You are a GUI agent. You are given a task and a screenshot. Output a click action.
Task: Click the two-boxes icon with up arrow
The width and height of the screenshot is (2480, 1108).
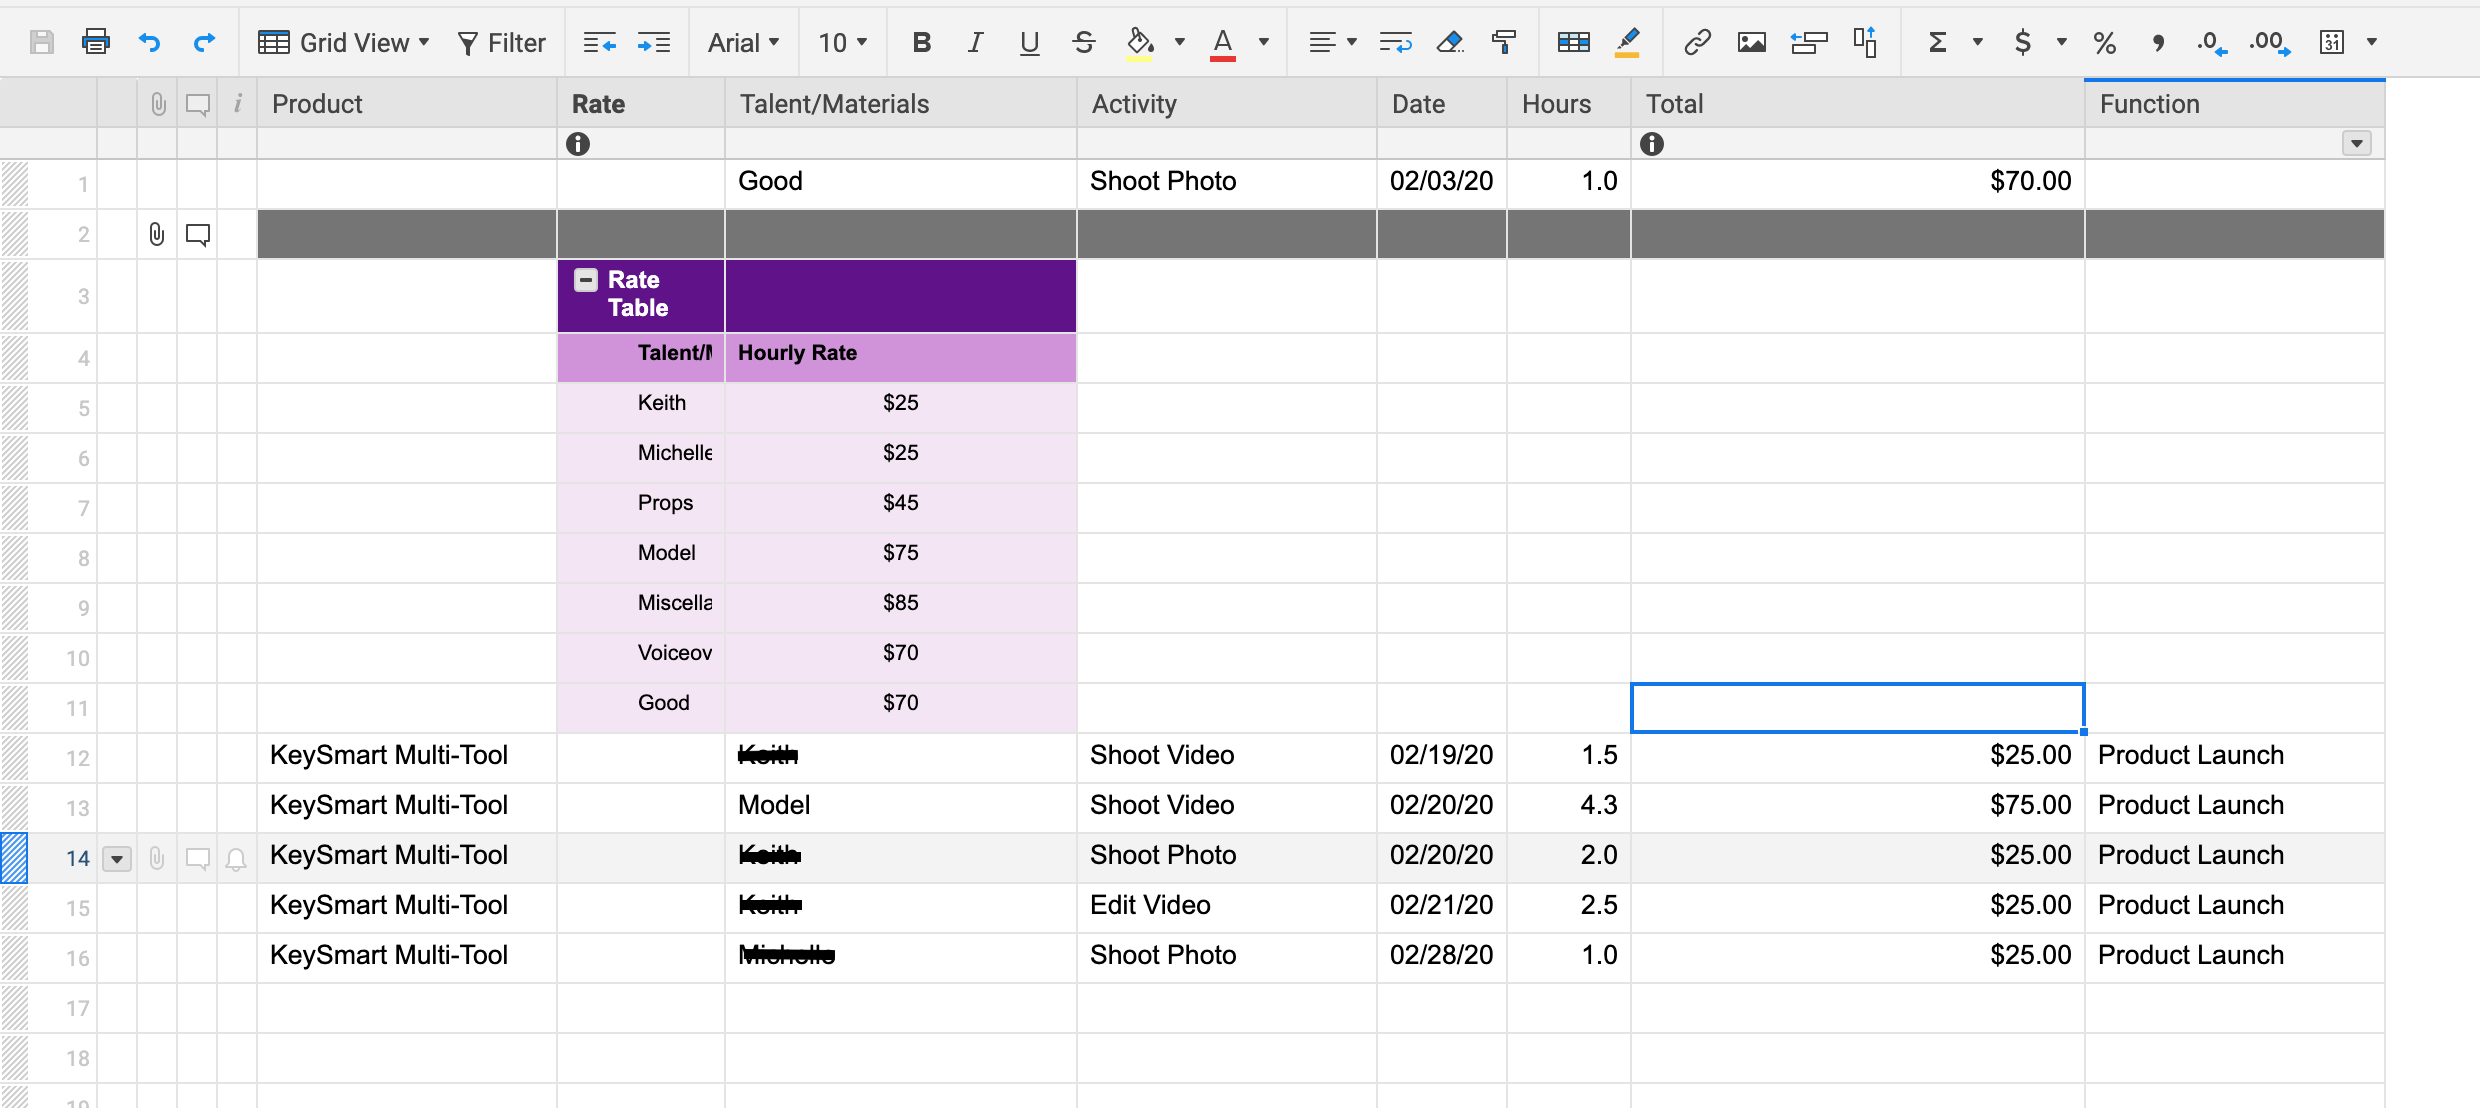pyautogui.click(x=1865, y=42)
